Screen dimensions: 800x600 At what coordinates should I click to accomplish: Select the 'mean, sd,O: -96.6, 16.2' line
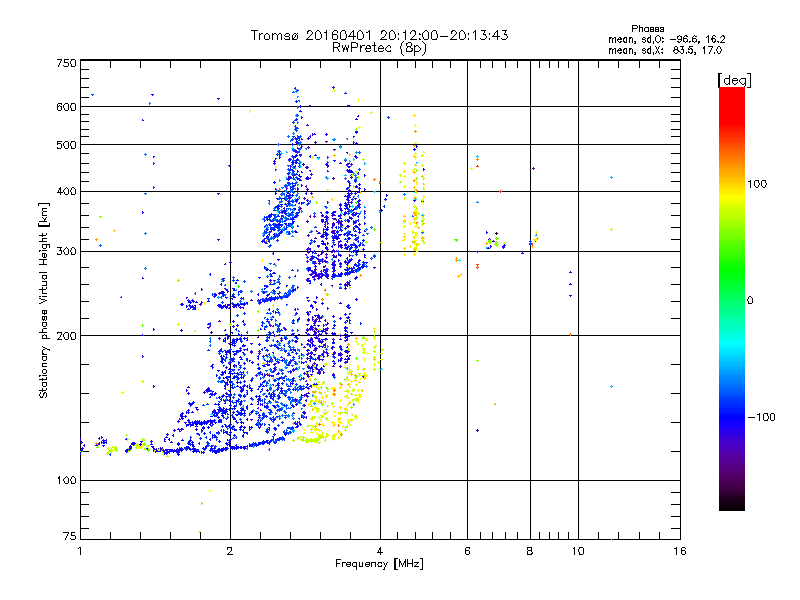[666, 39]
